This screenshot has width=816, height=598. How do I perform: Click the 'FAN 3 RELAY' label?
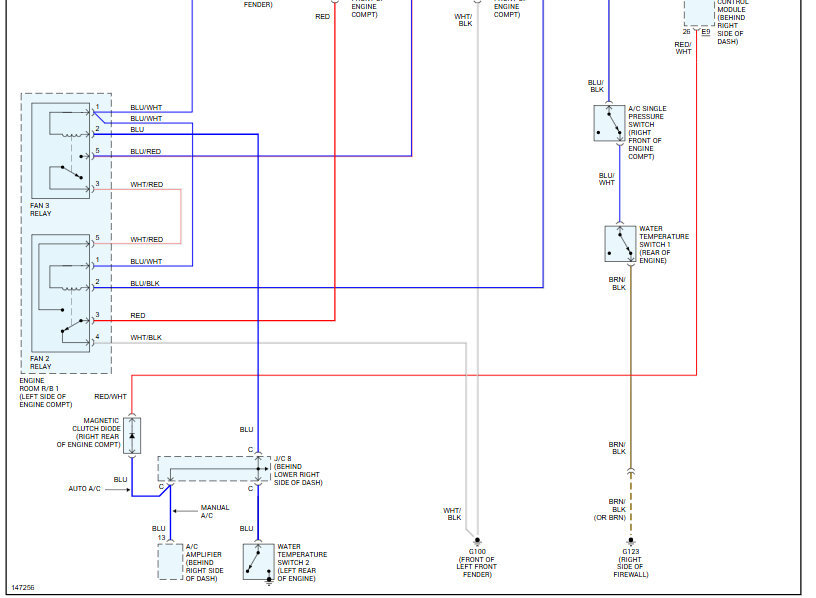tap(41, 209)
